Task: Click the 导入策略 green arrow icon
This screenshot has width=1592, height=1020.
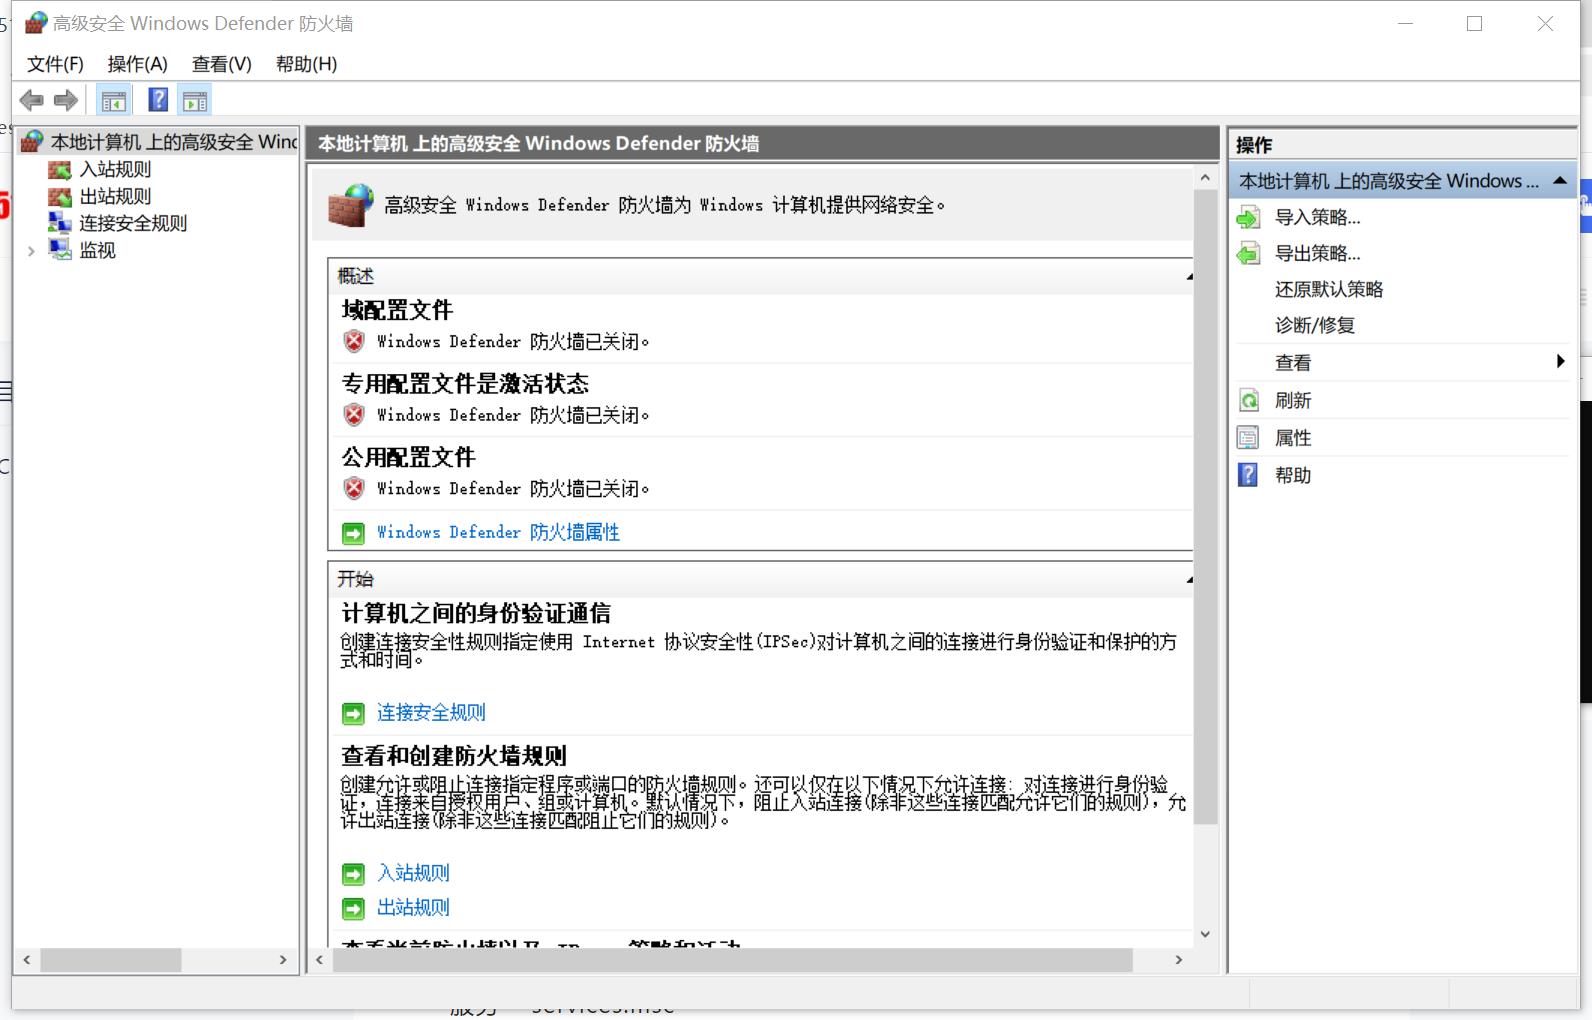Action: tap(1249, 217)
